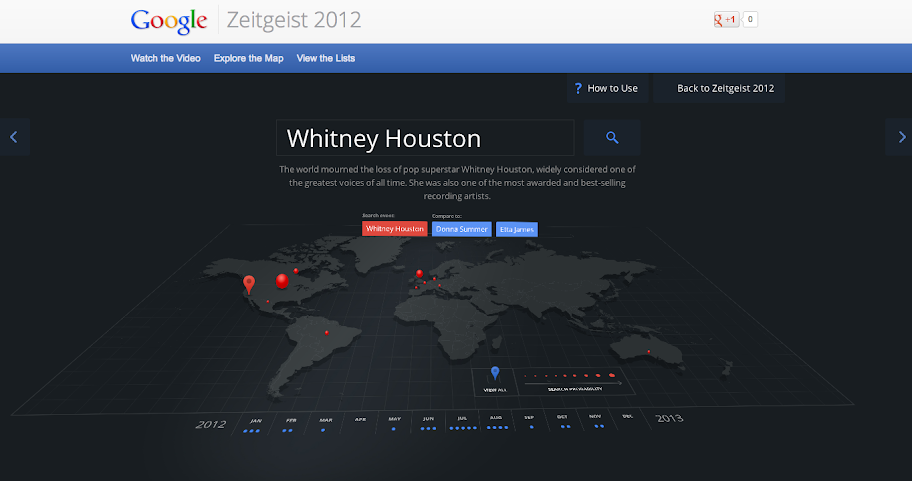Compare to Donna Summer

point(461,229)
